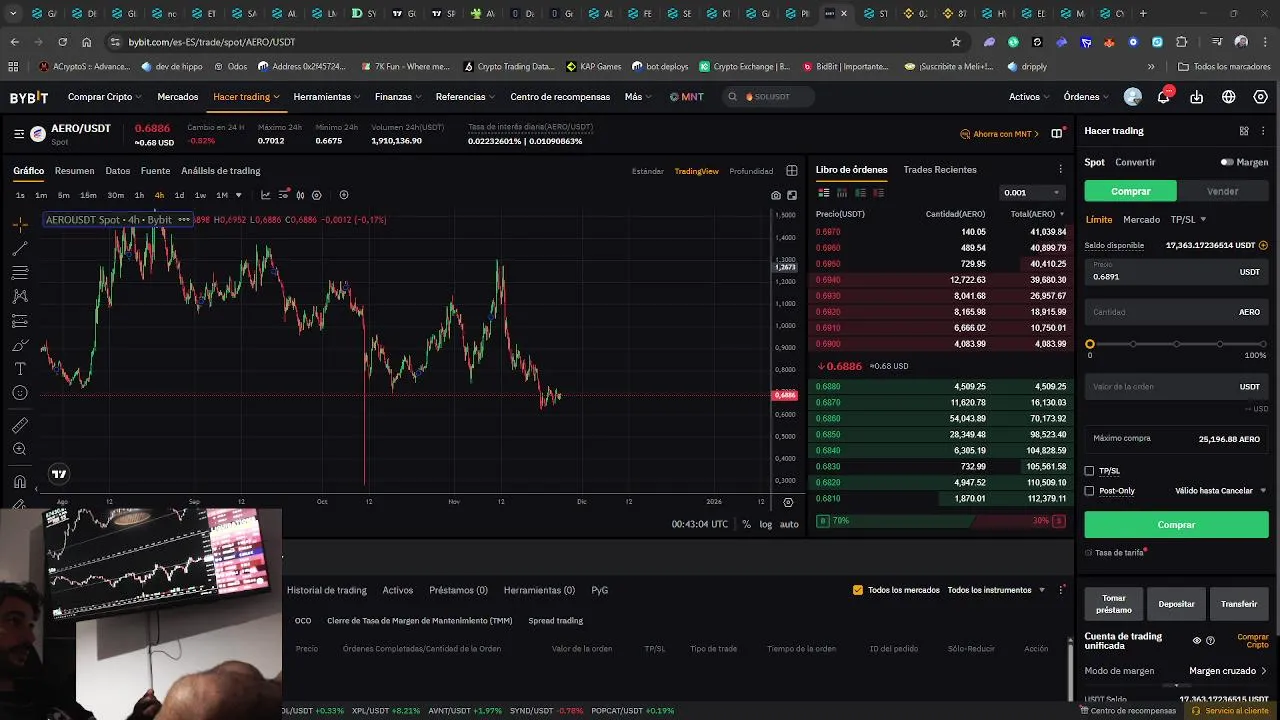Switch to Profundidad chart view

tap(751, 171)
